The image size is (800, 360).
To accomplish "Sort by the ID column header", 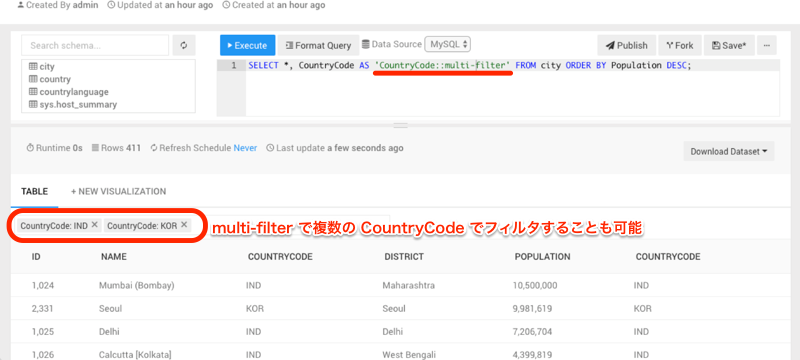I will click(x=36, y=256).
